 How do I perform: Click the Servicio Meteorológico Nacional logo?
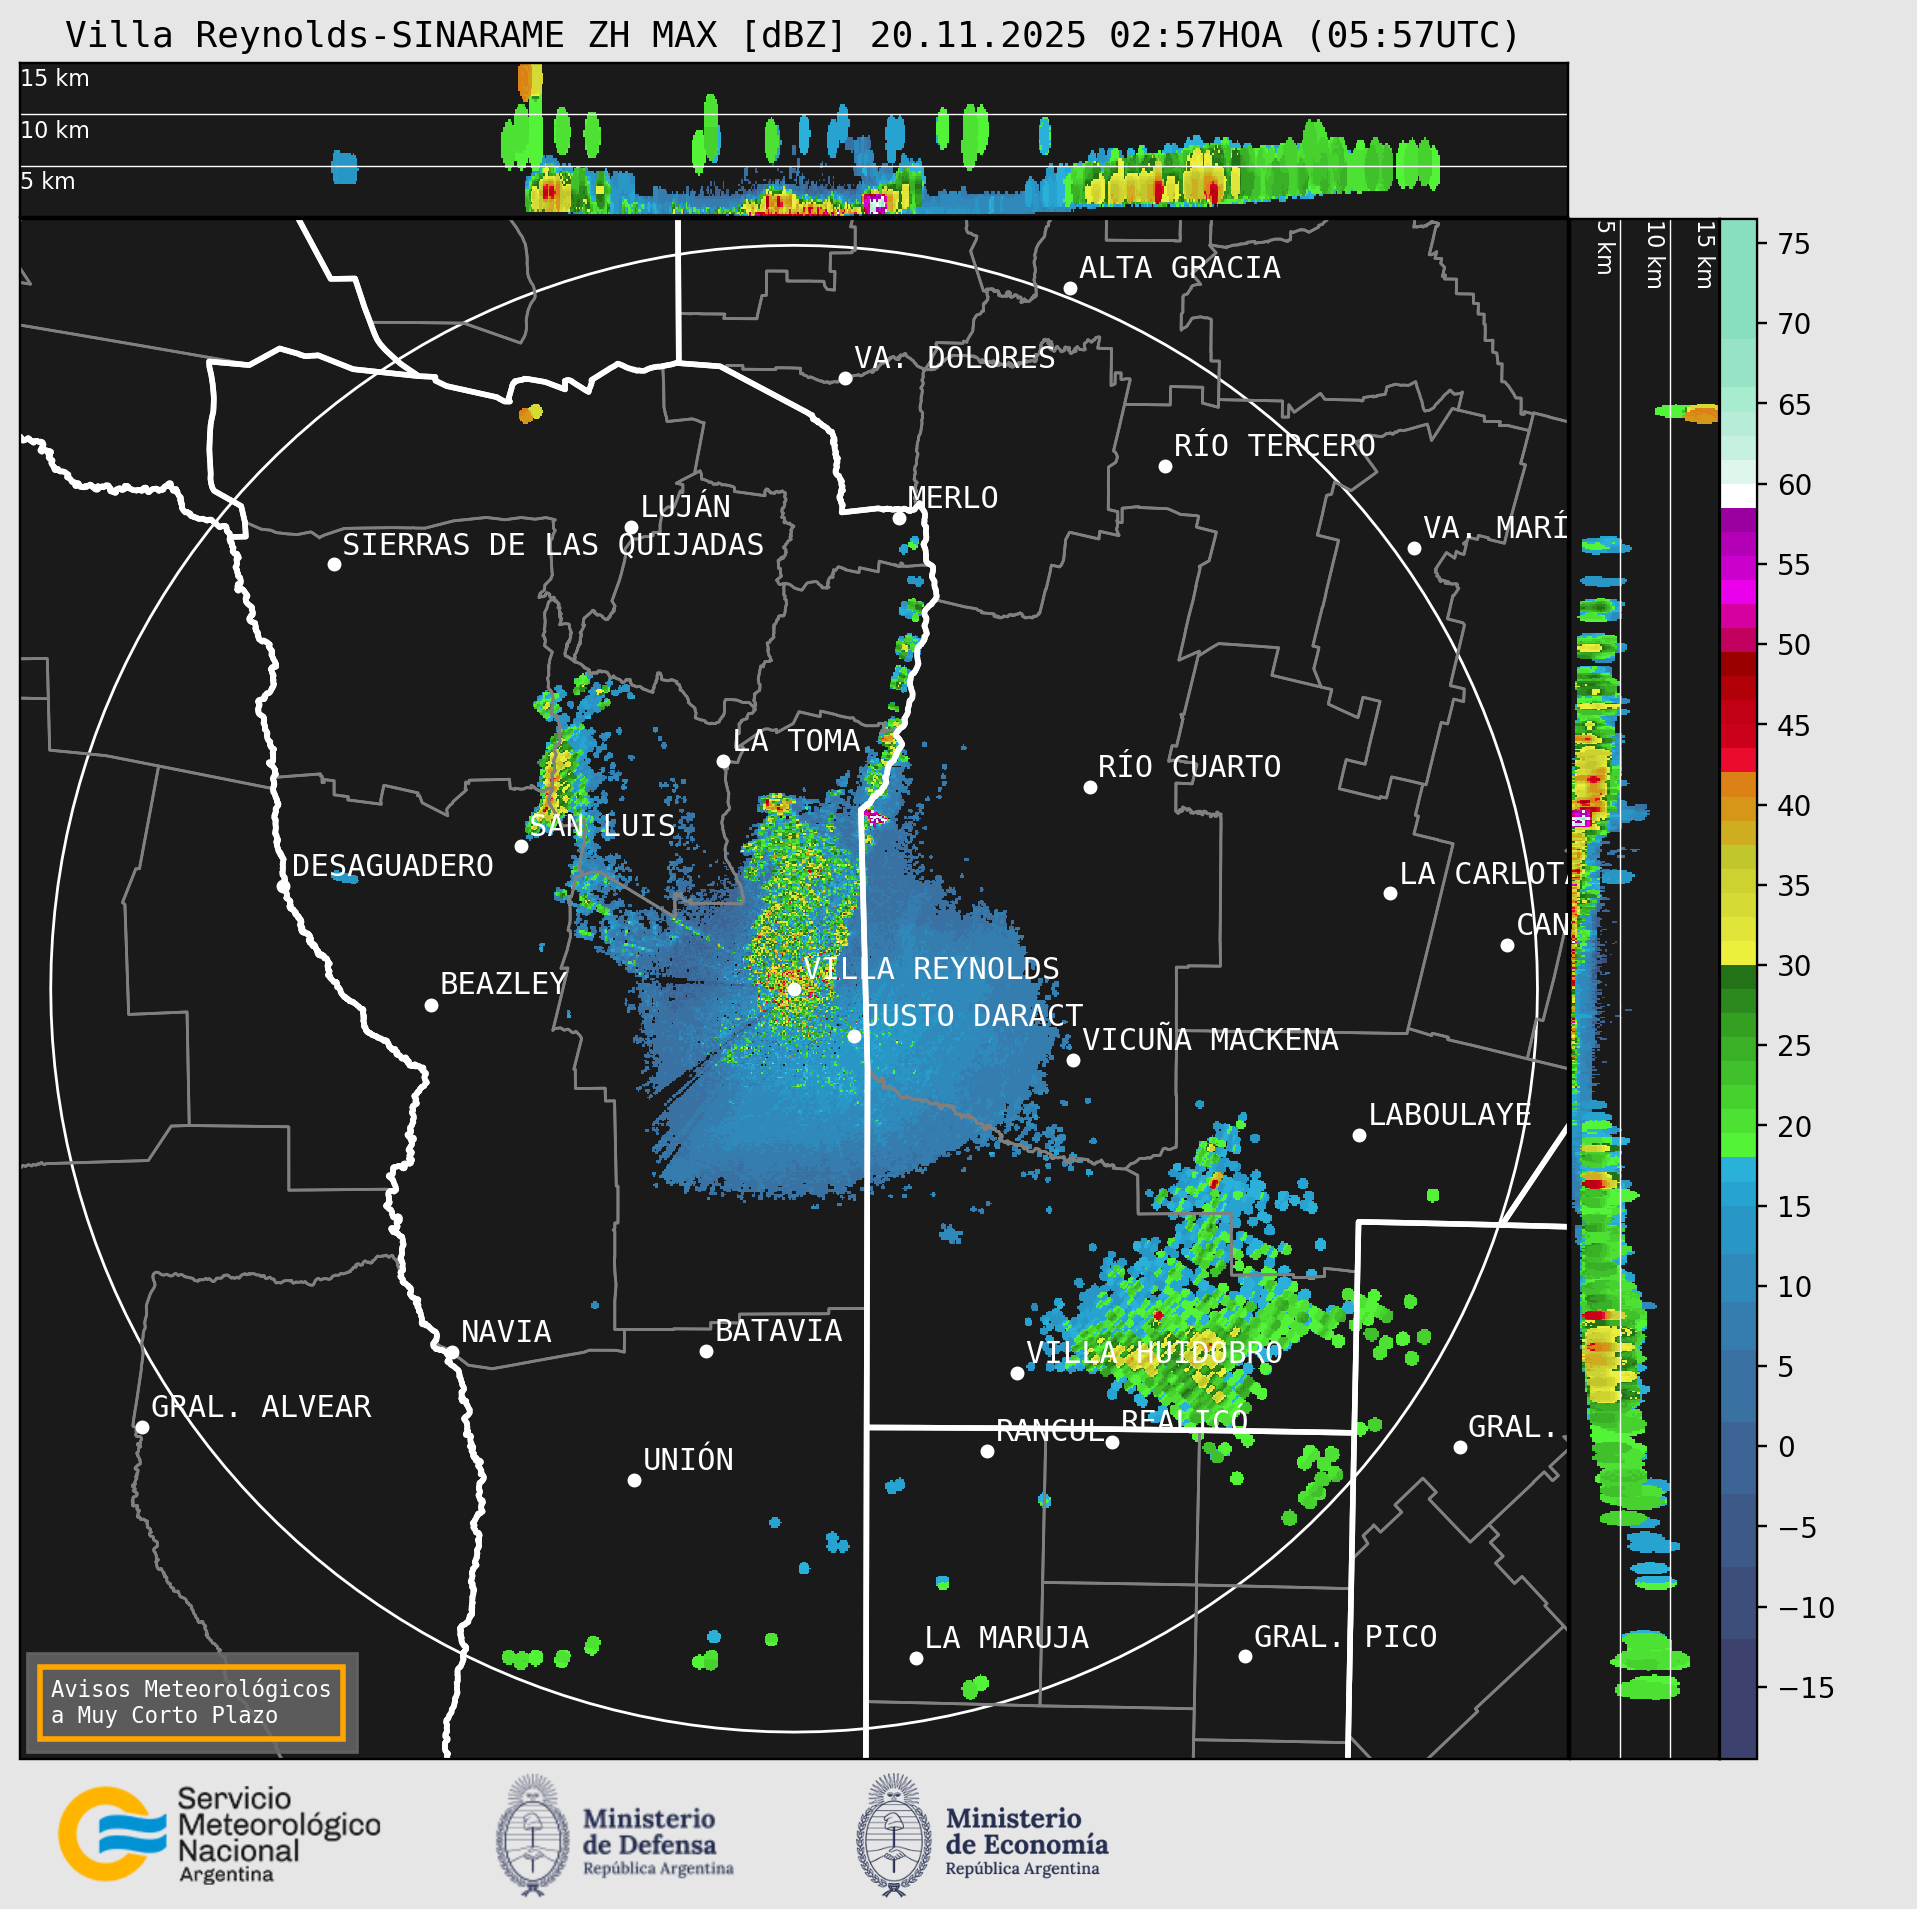[219, 1834]
